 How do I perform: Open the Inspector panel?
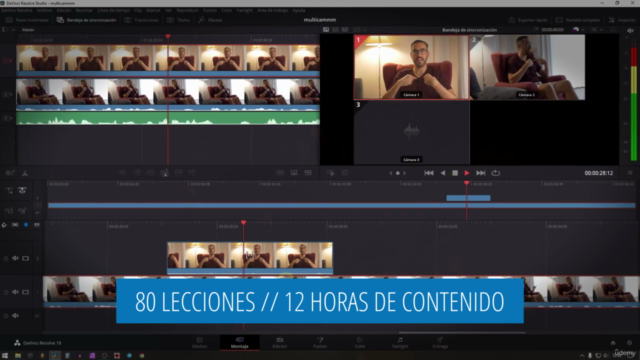(x=622, y=20)
